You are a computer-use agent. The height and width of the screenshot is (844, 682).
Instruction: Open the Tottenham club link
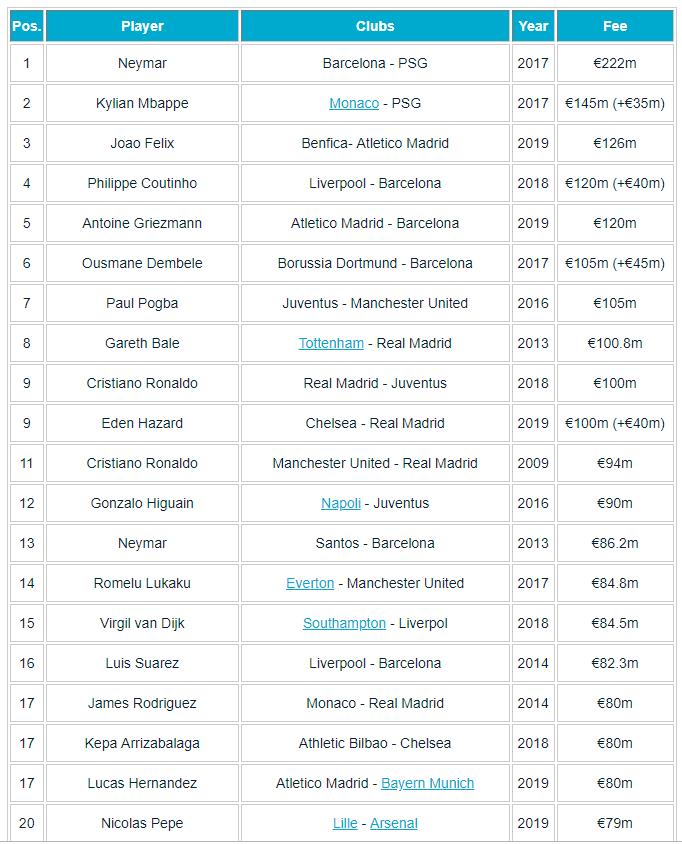pyautogui.click(x=331, y=343)
